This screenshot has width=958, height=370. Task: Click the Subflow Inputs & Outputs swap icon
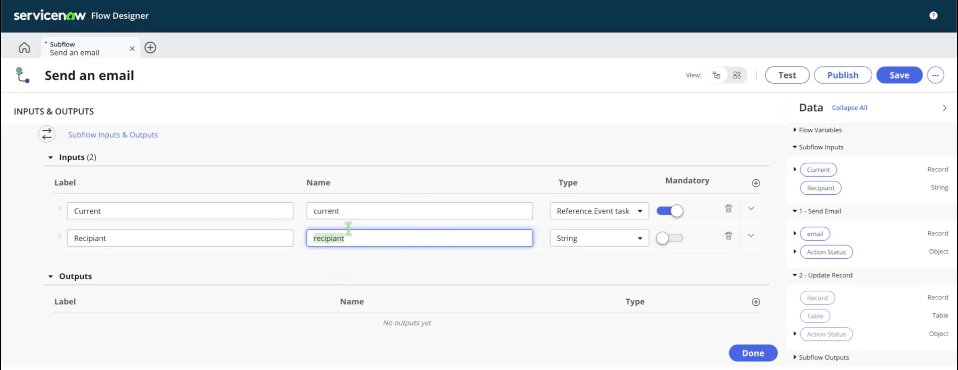[x=47, y=134]
